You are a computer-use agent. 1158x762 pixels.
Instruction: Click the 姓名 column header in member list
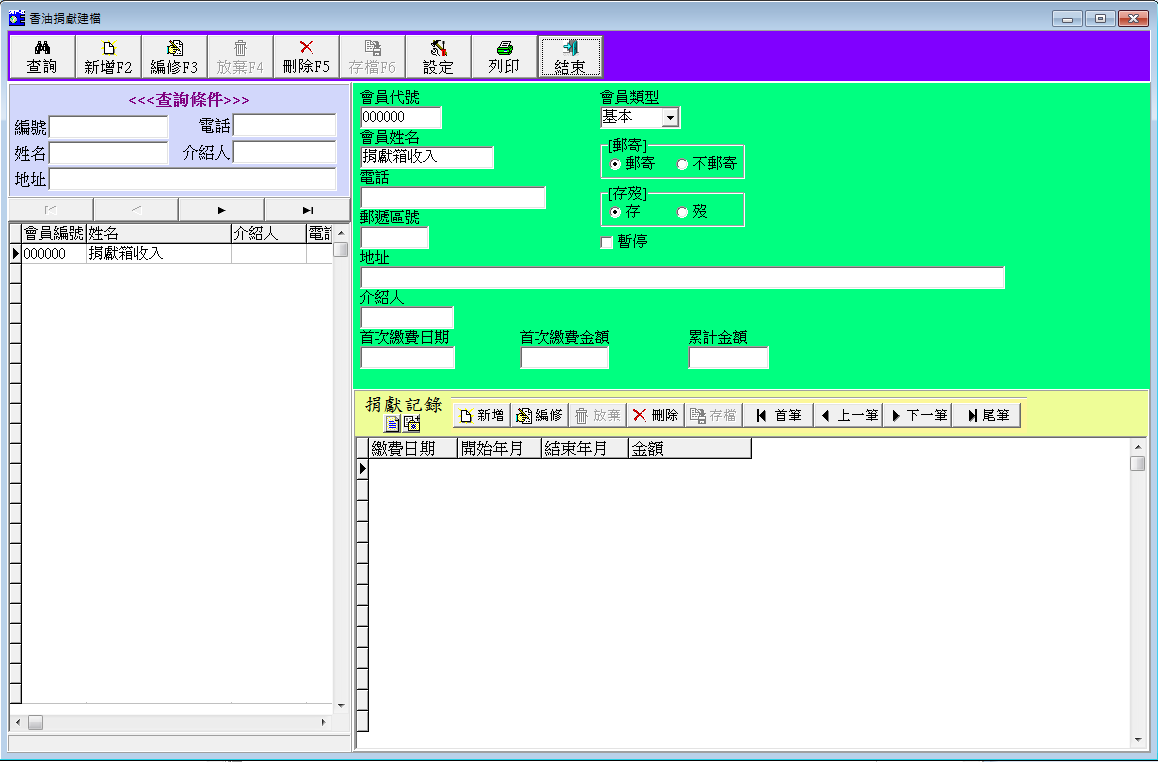coord(157,233)
